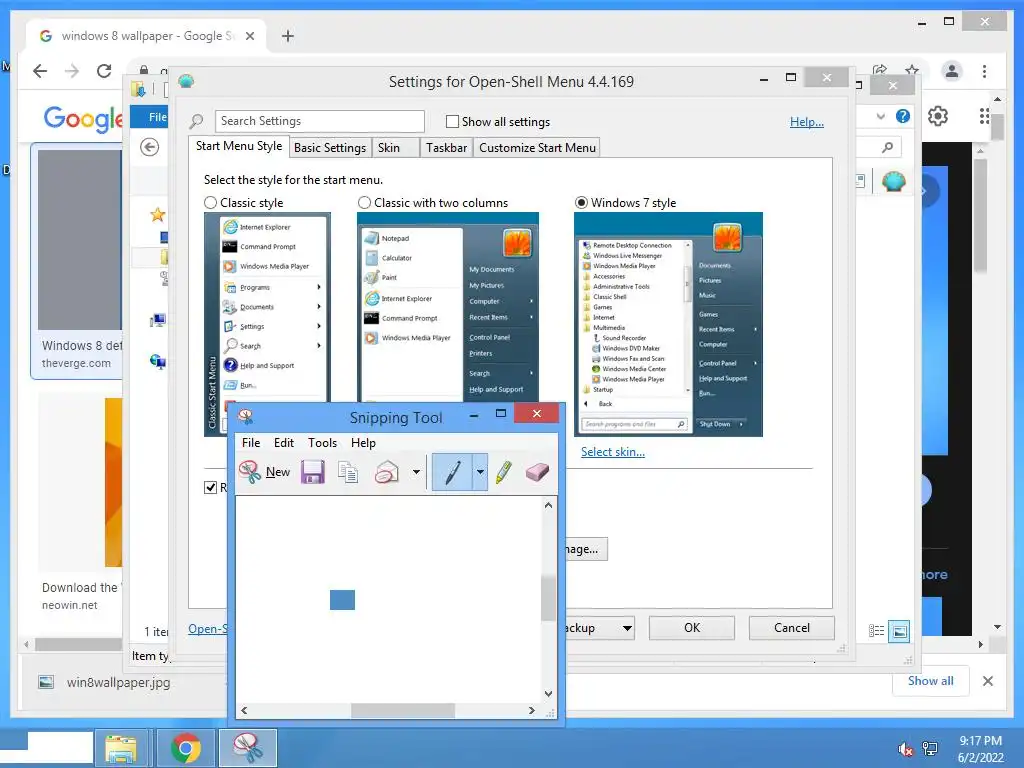The height and width of the screenshot is (768, 1024).
Task: Open Google Chrome from the taskbar
Action: point(185,748)
